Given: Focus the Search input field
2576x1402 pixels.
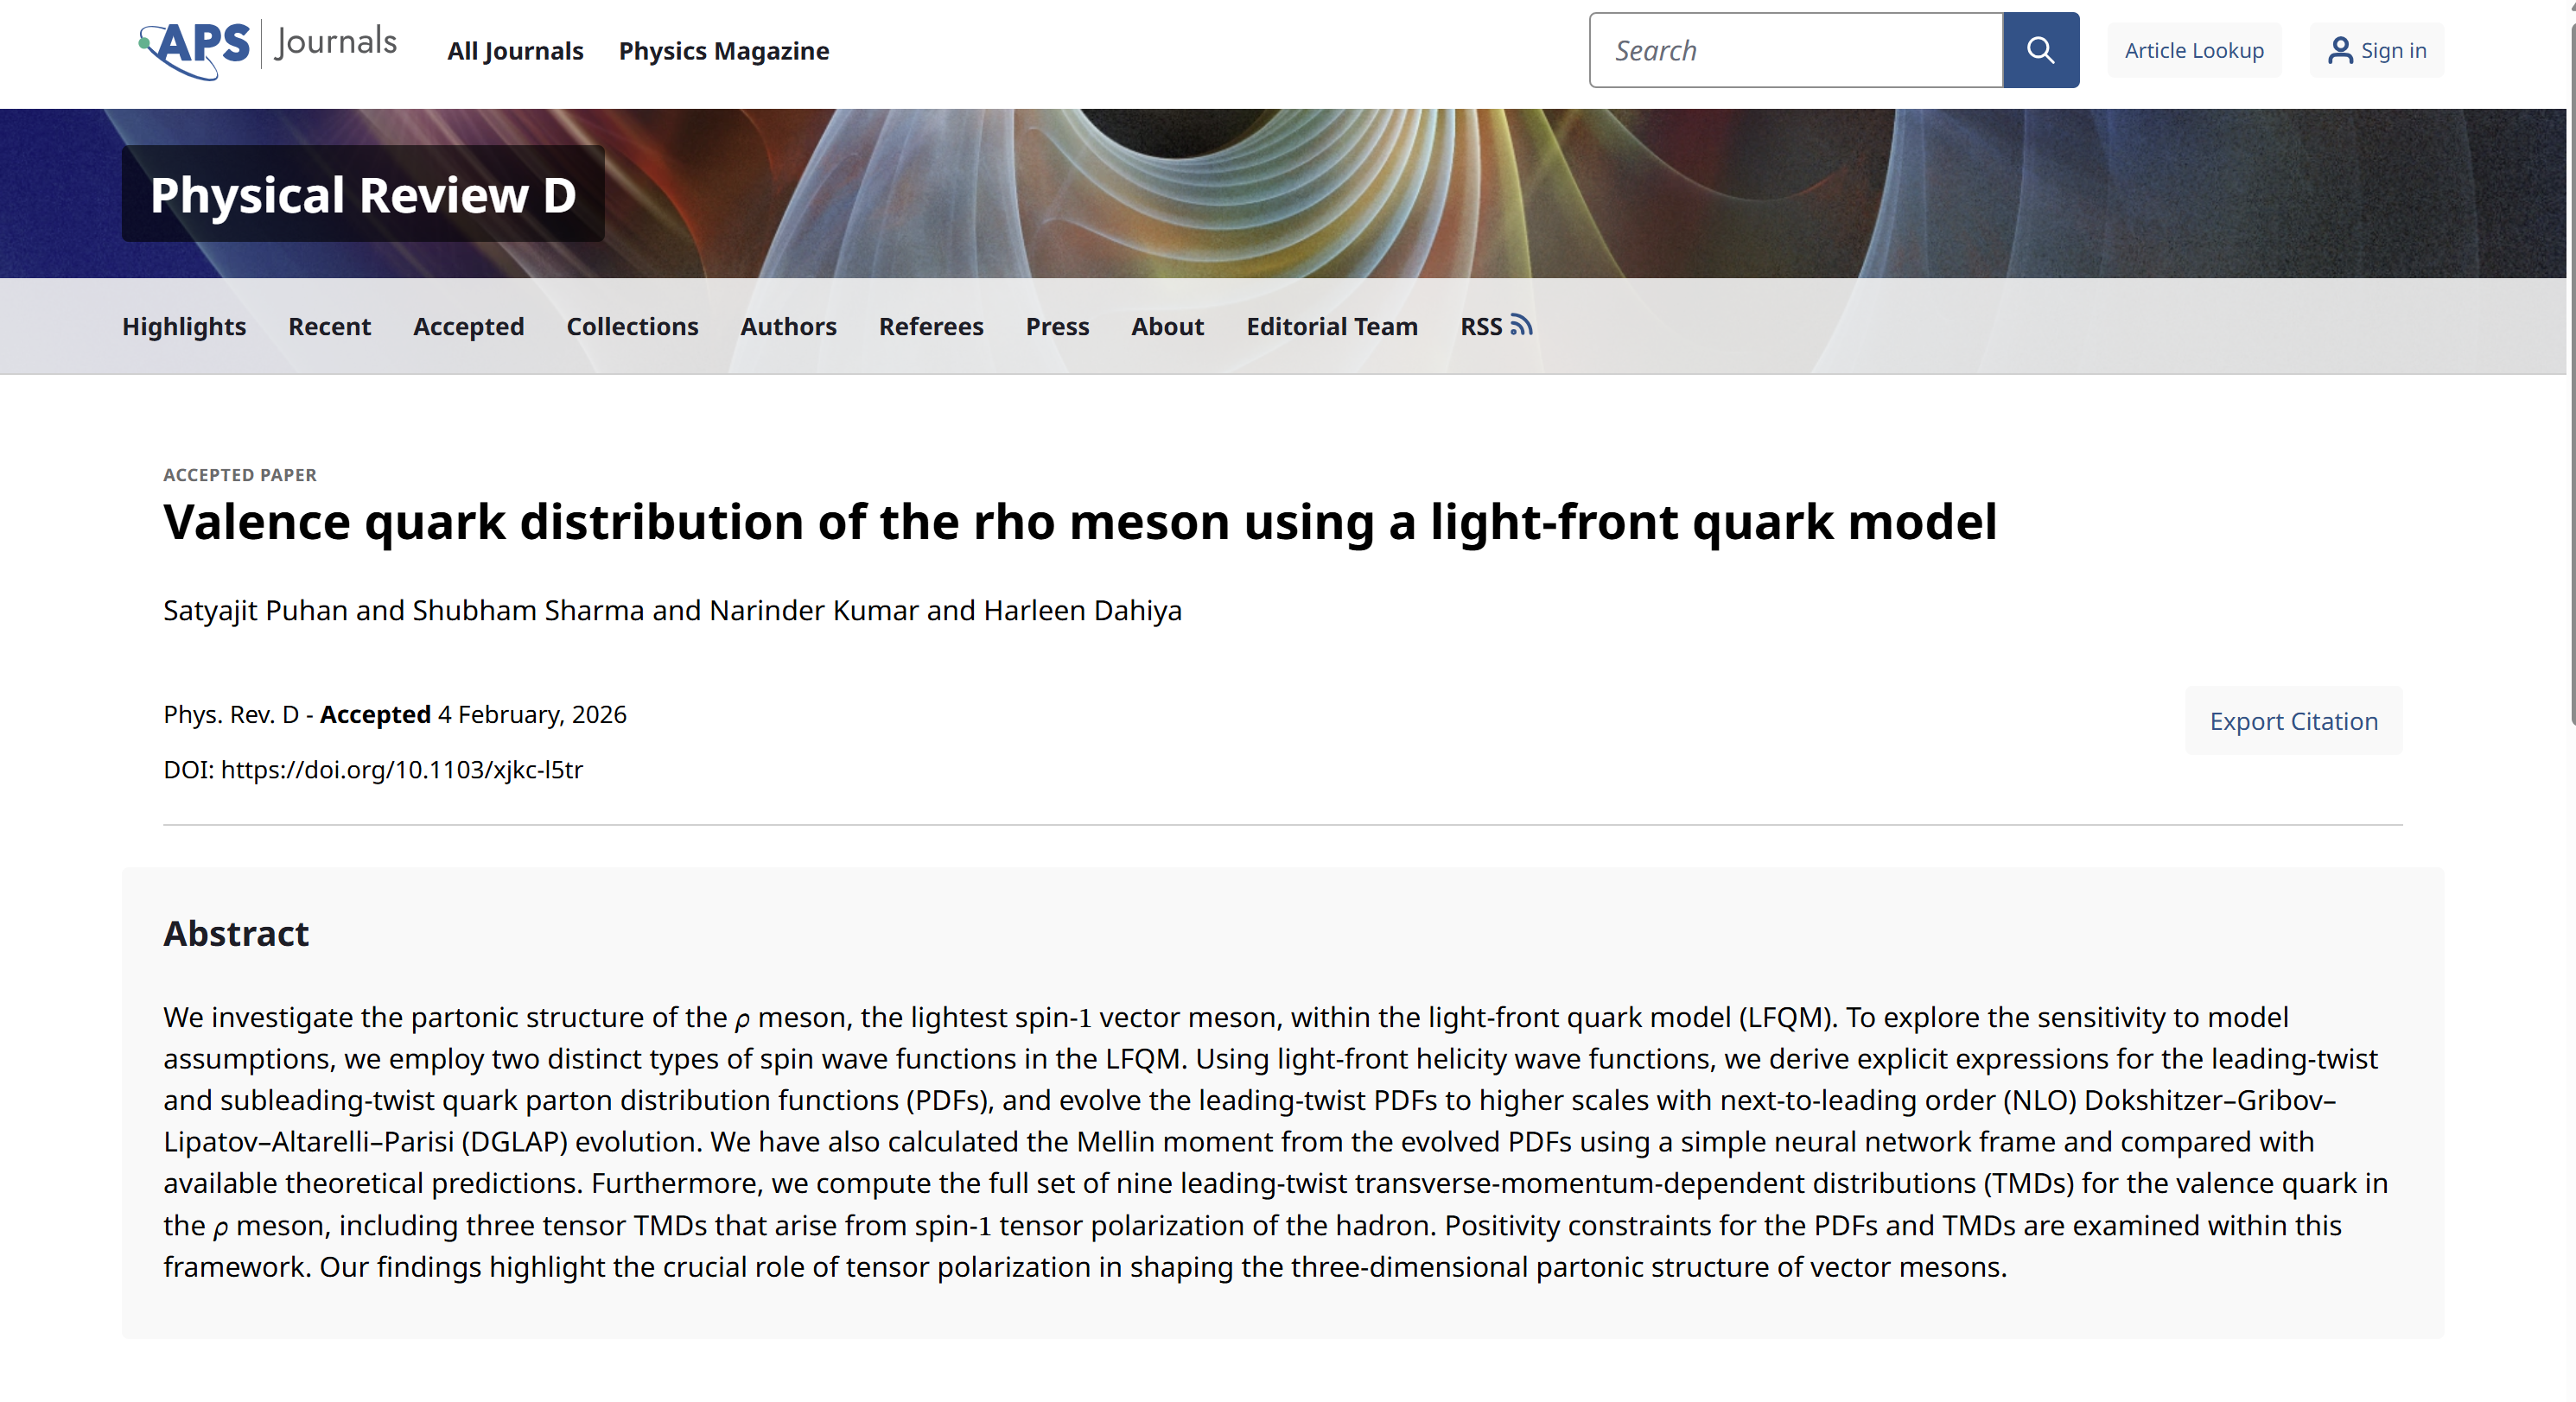Looking at the screenshot, I should coord(1796,50).
